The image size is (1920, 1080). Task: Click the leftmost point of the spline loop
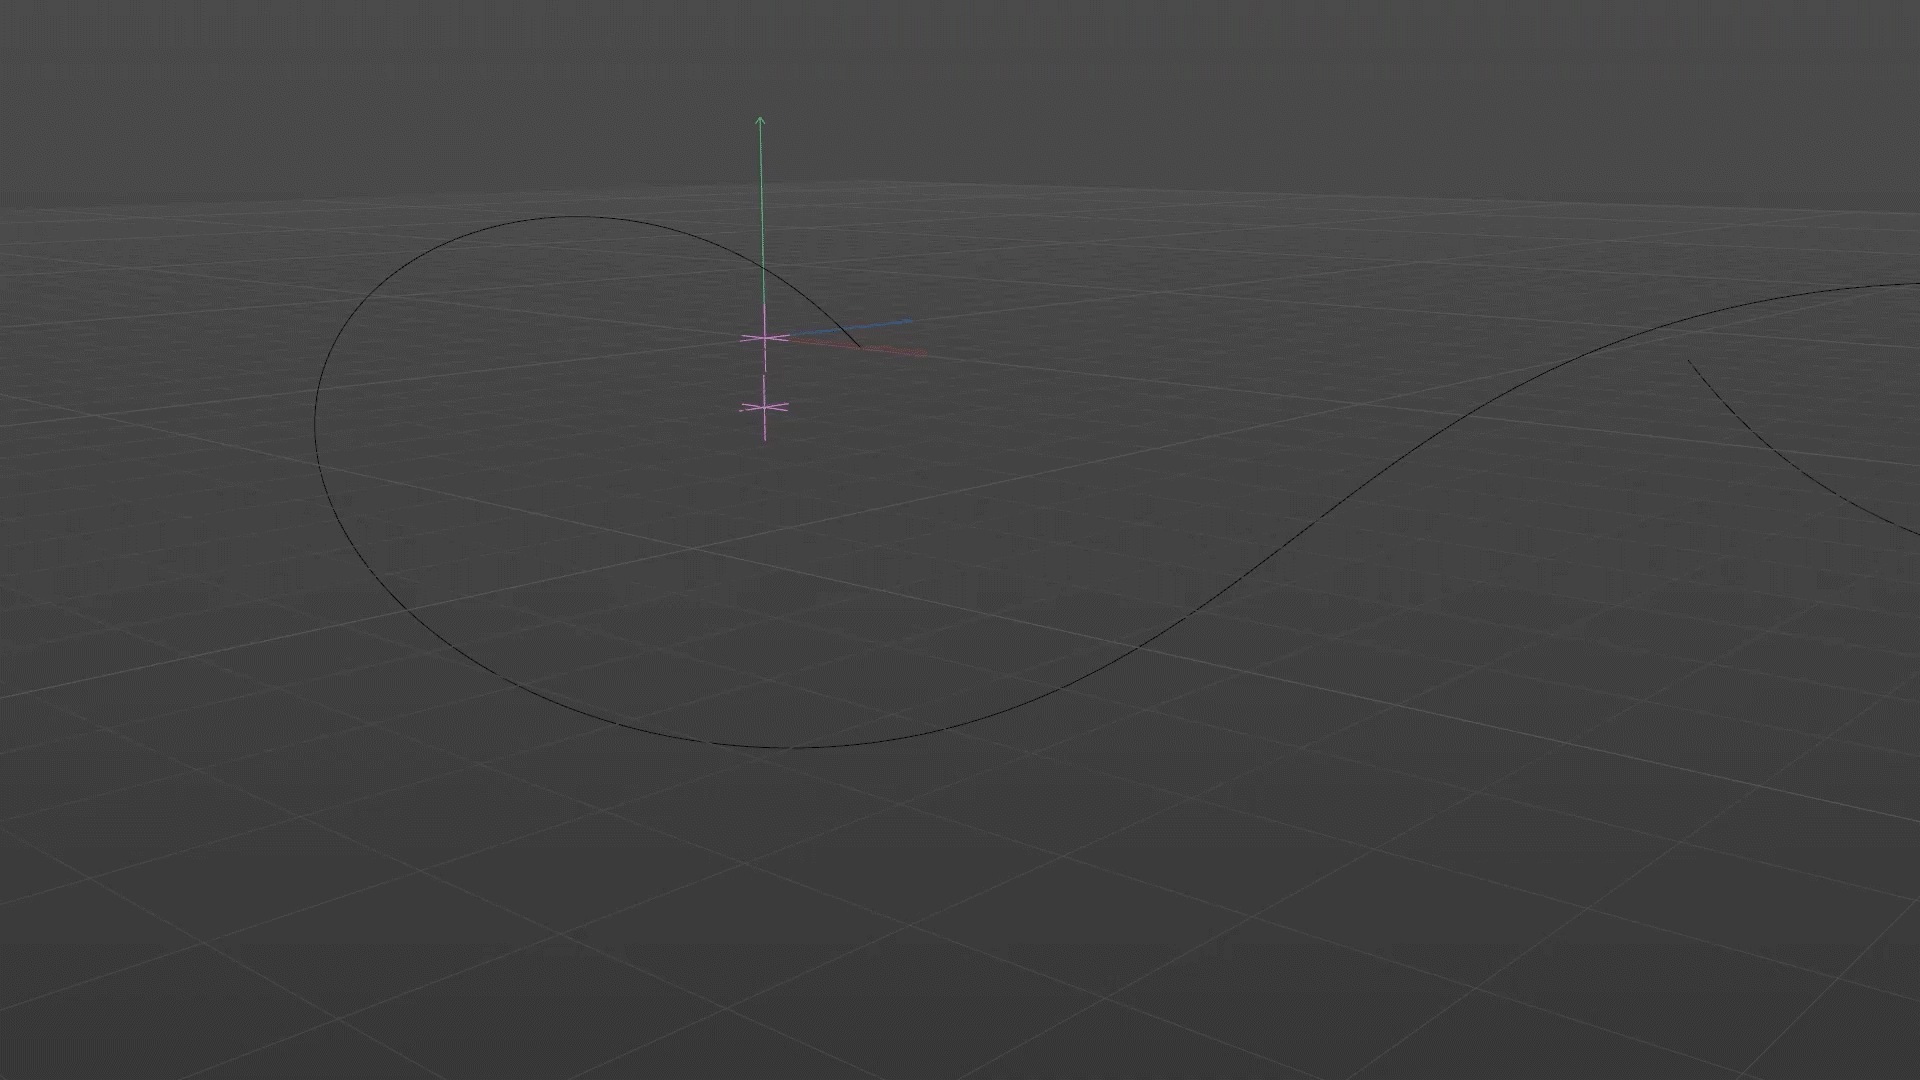(316, 425)
